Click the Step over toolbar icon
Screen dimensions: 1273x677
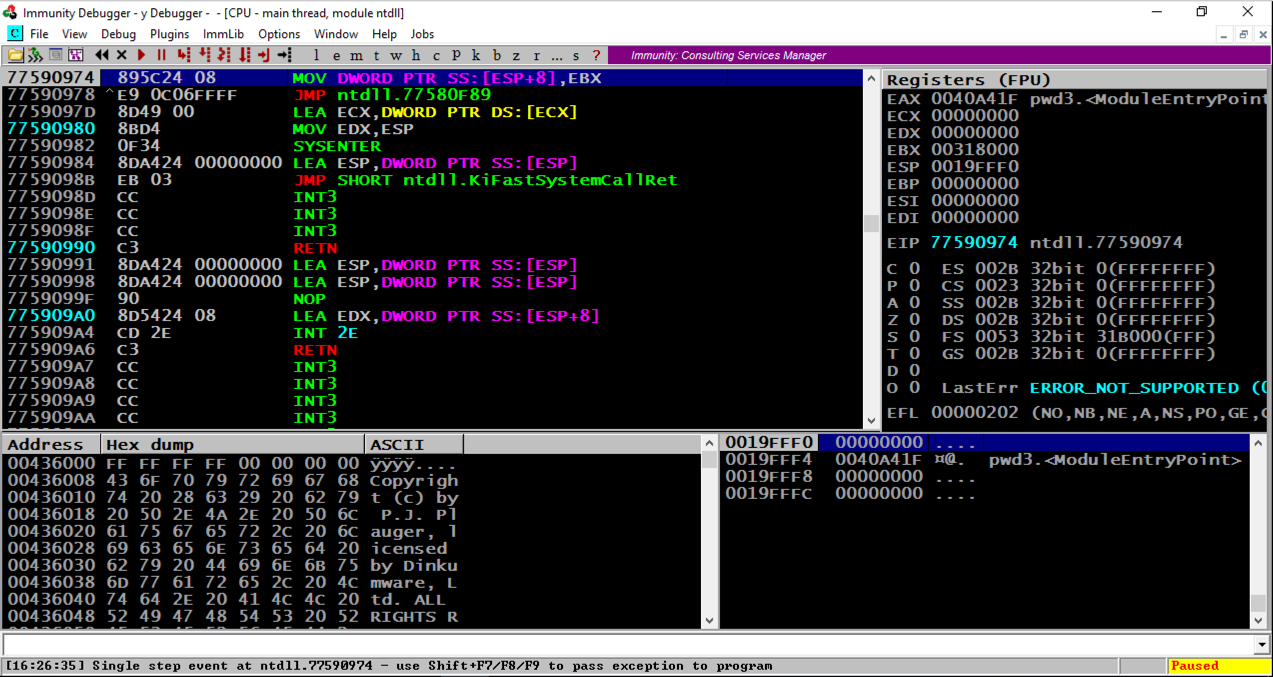[203, 55]
